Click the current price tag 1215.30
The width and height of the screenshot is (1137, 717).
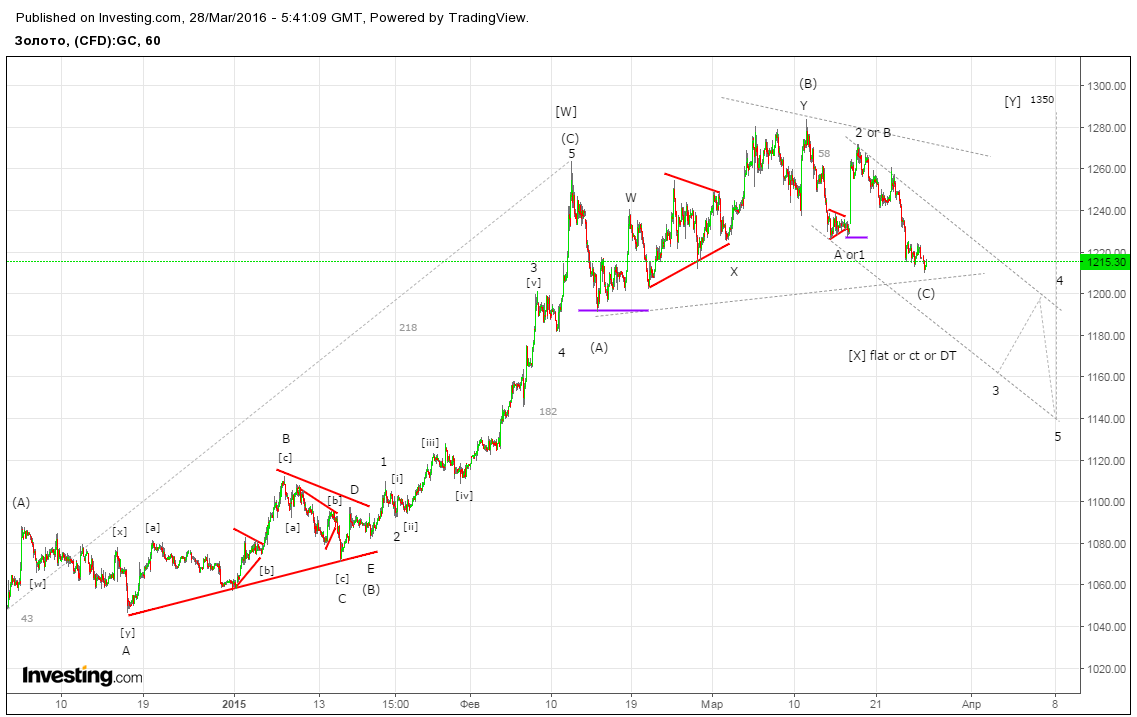pyautogui.click(x=1105, y=262)
